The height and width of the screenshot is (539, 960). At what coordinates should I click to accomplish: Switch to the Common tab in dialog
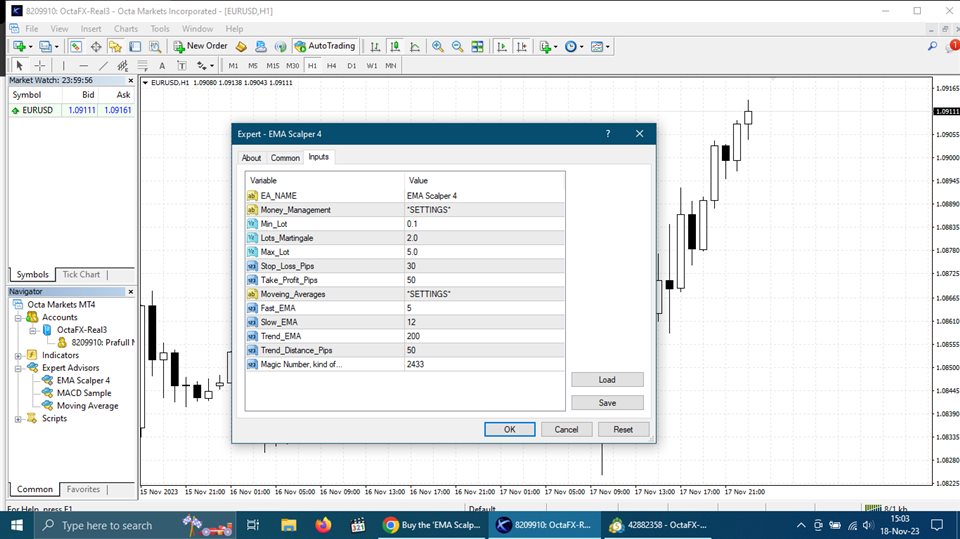point(285,158)
